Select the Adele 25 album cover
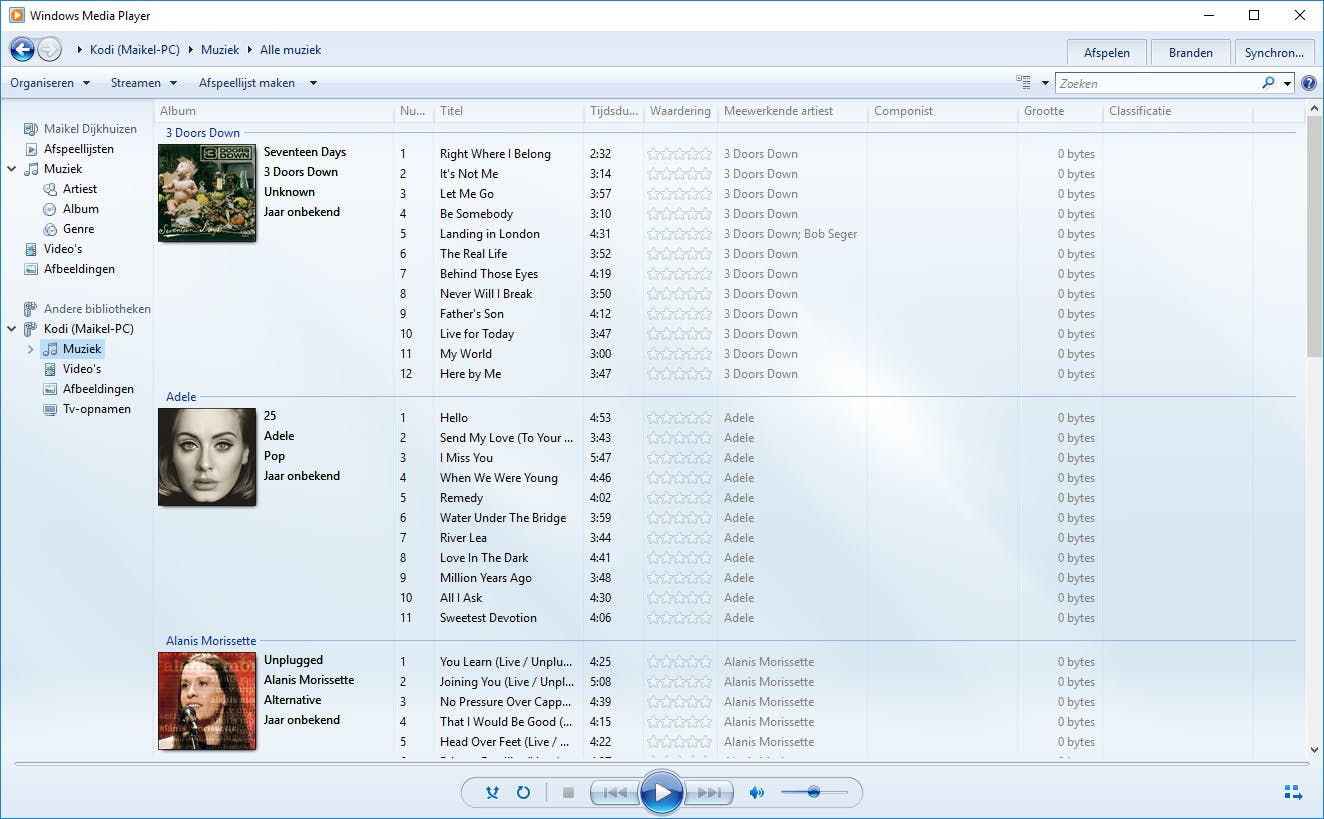The image size is (1324, 819). tap(207, 457)
